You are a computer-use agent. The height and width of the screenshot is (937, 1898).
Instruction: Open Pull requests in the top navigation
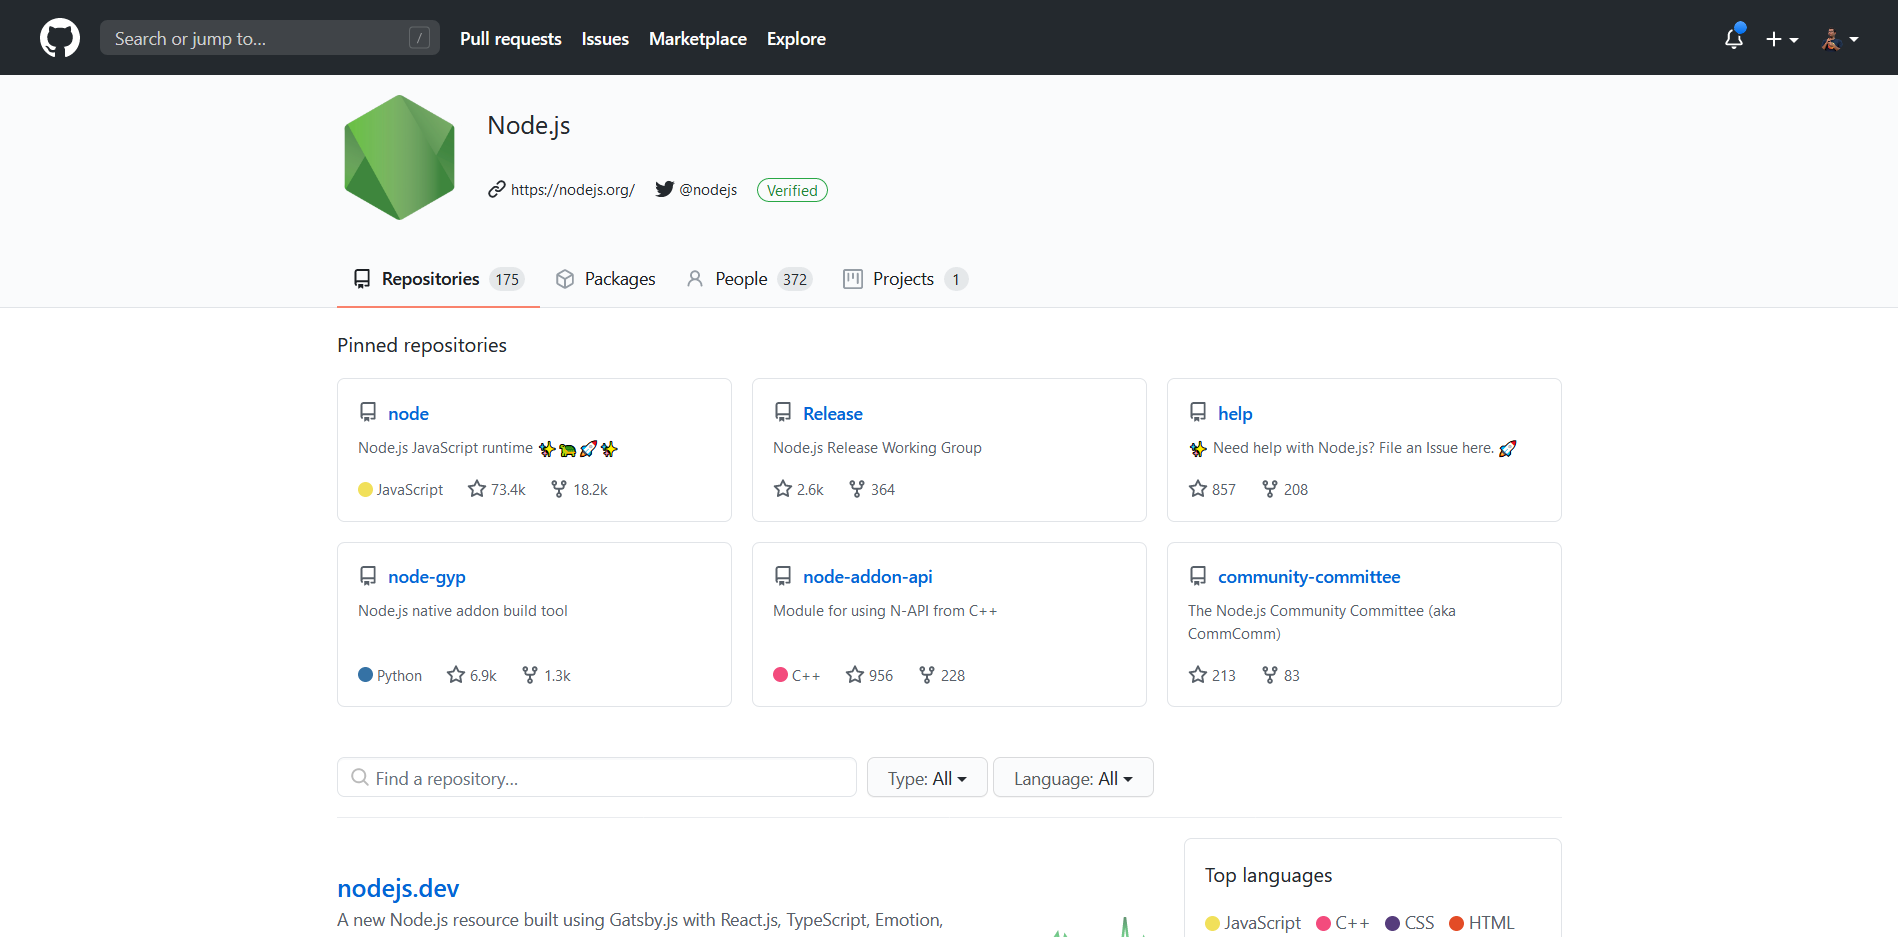point(511,39)
